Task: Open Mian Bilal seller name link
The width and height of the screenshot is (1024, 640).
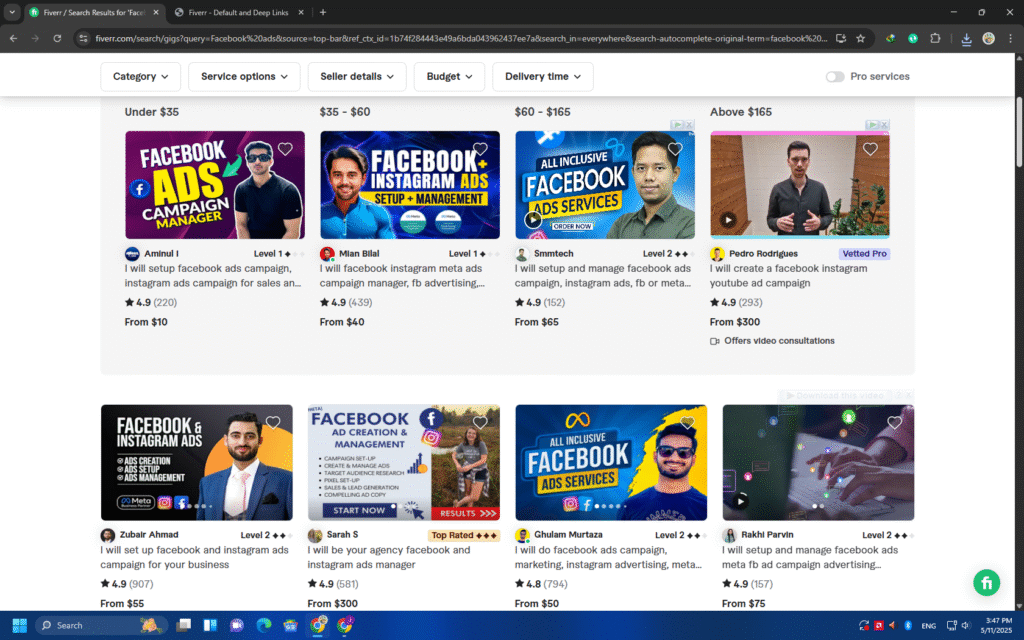Action: point(359,253)
